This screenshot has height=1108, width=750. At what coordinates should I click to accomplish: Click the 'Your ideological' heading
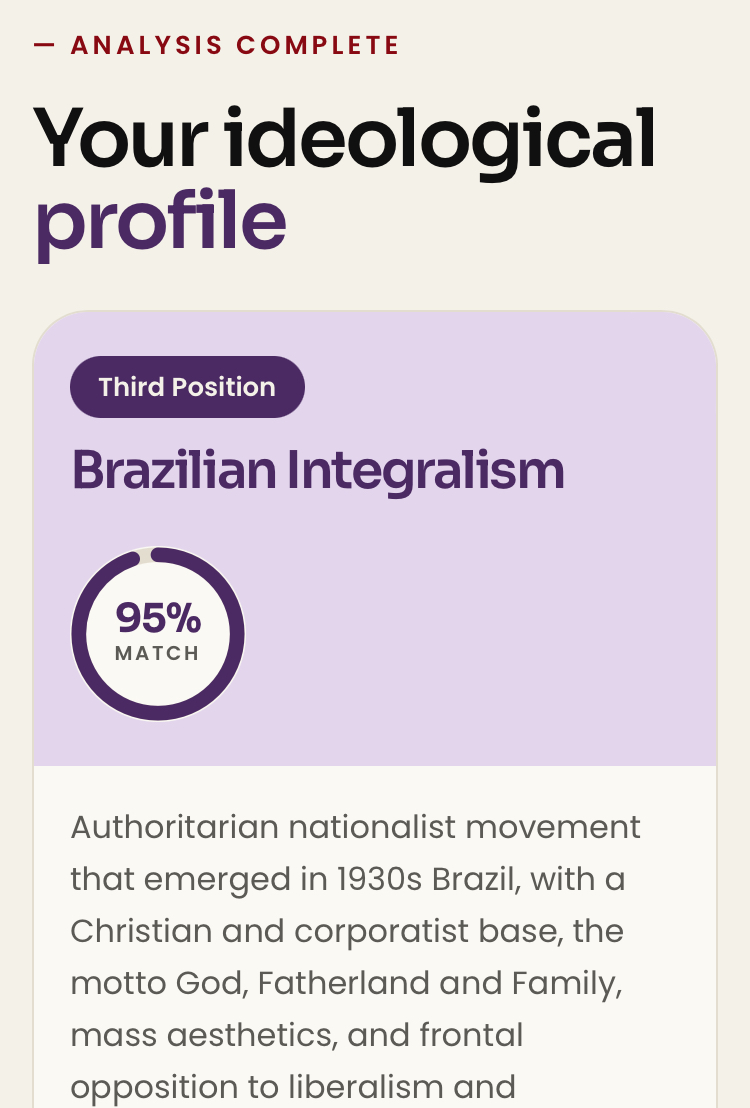pos(344,138)
